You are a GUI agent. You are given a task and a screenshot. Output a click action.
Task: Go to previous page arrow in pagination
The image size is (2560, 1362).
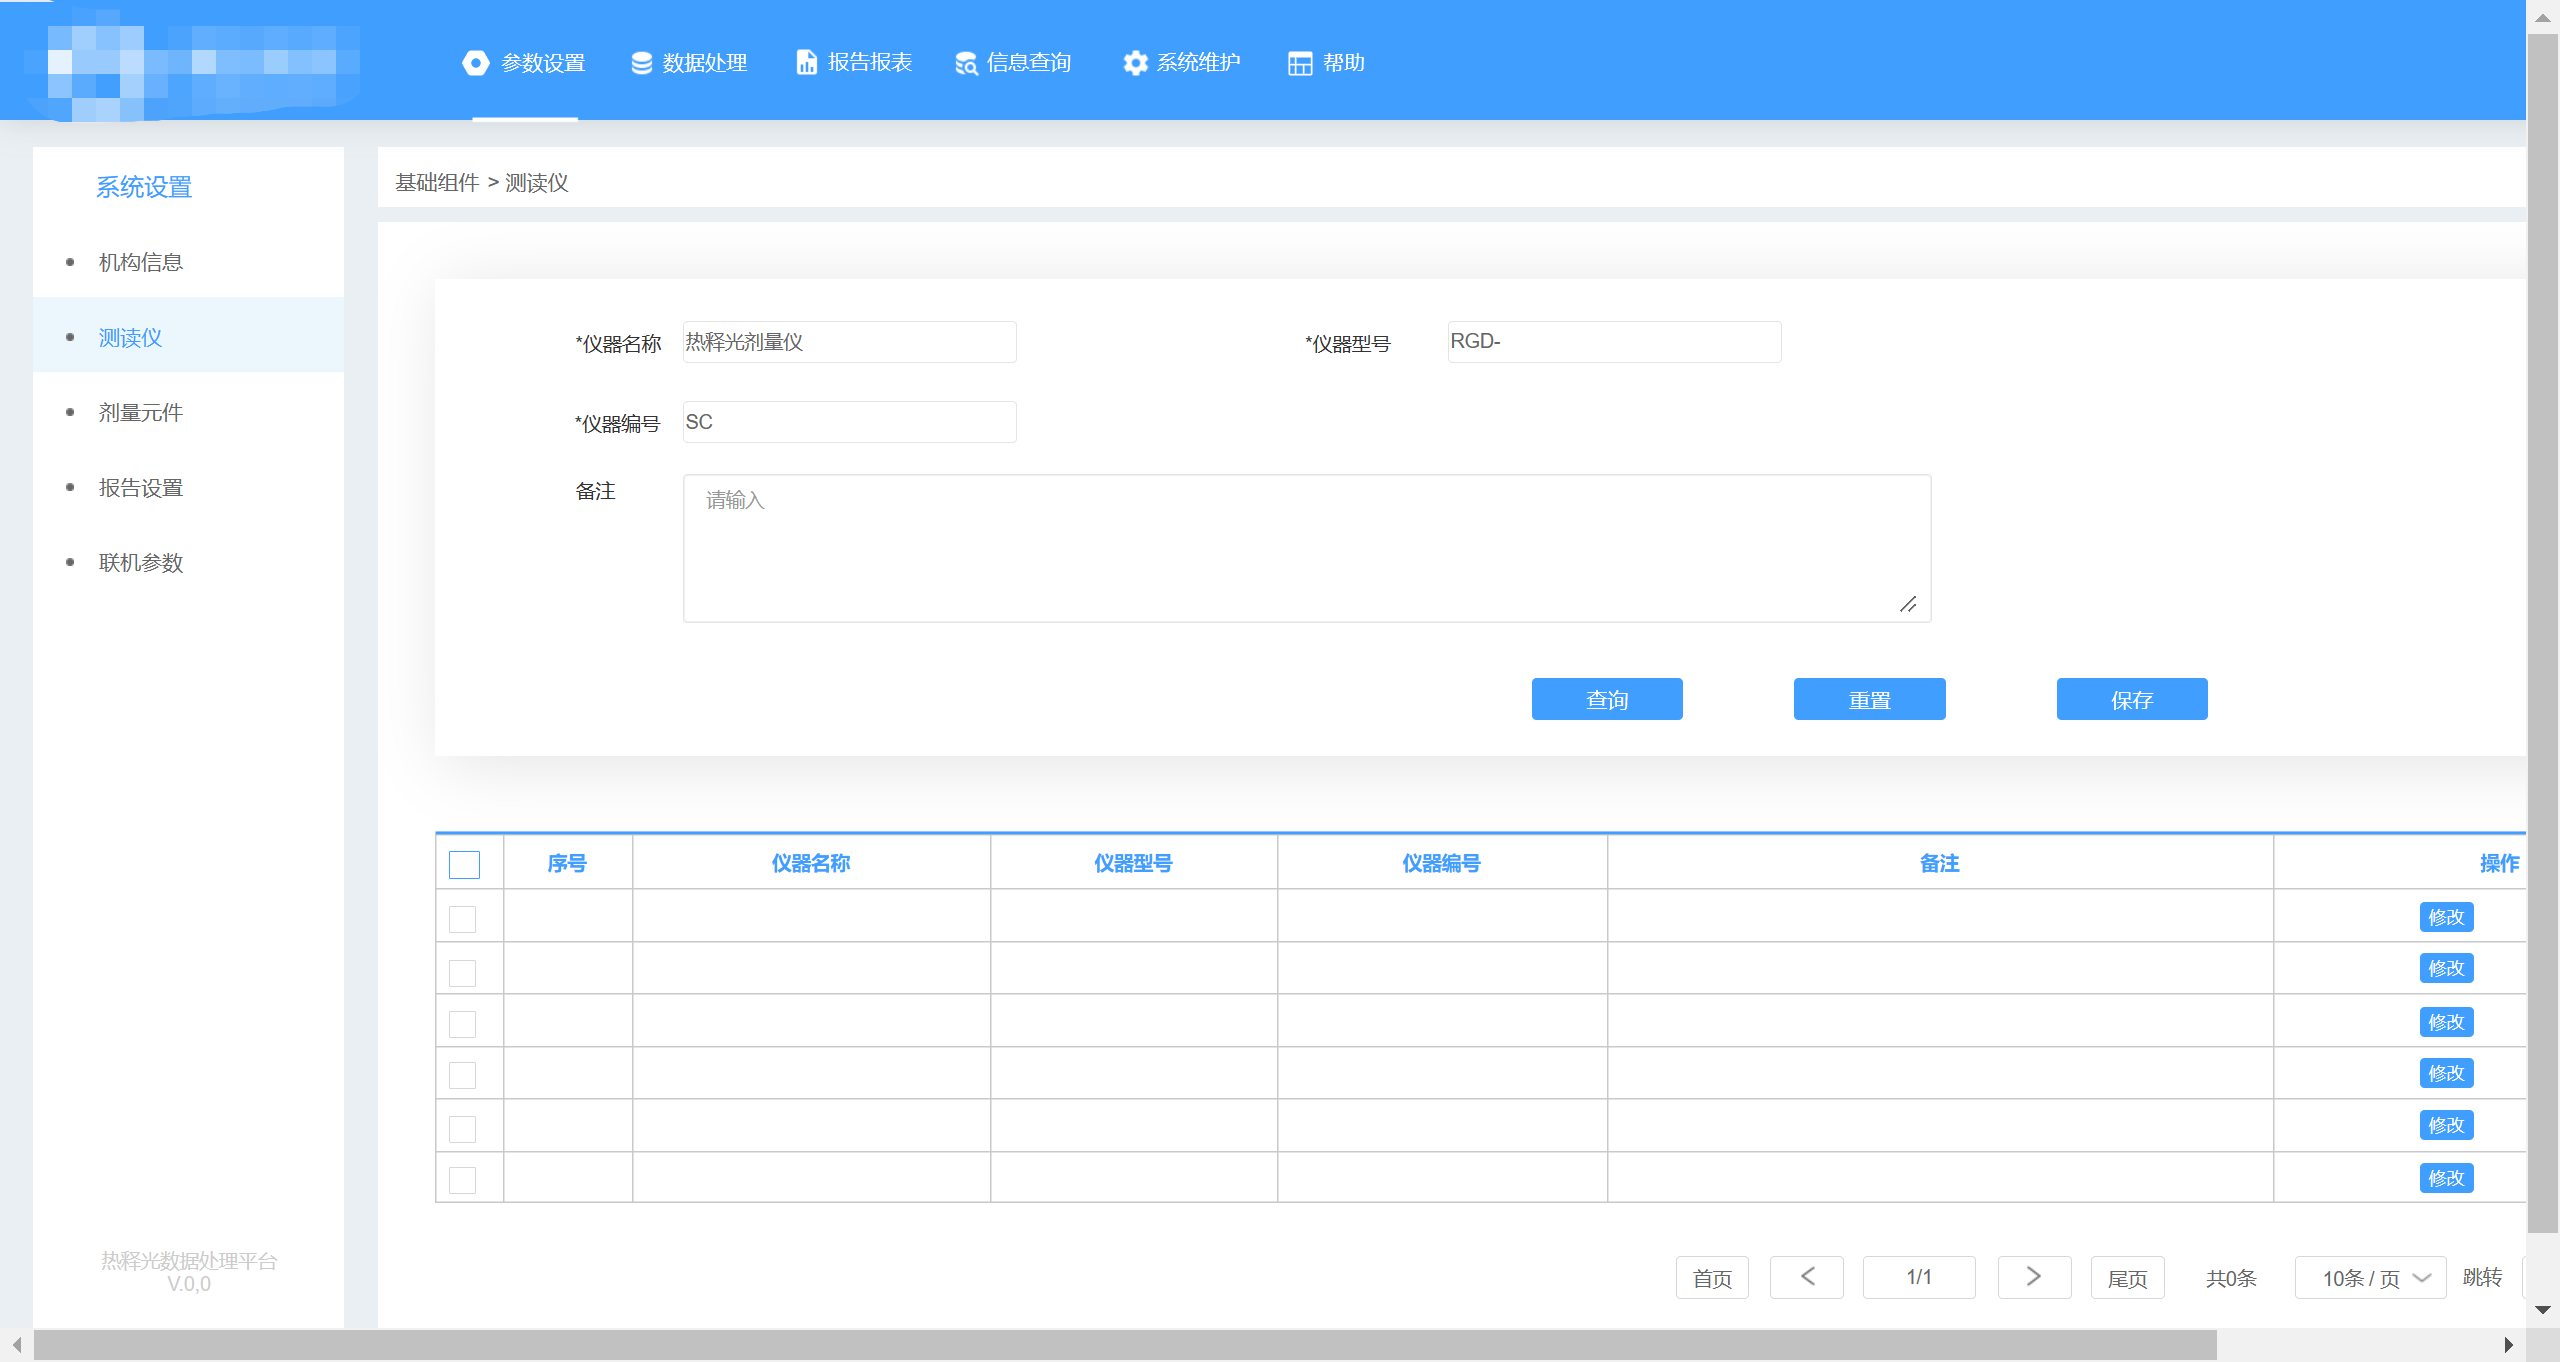click(1807, 1277)
